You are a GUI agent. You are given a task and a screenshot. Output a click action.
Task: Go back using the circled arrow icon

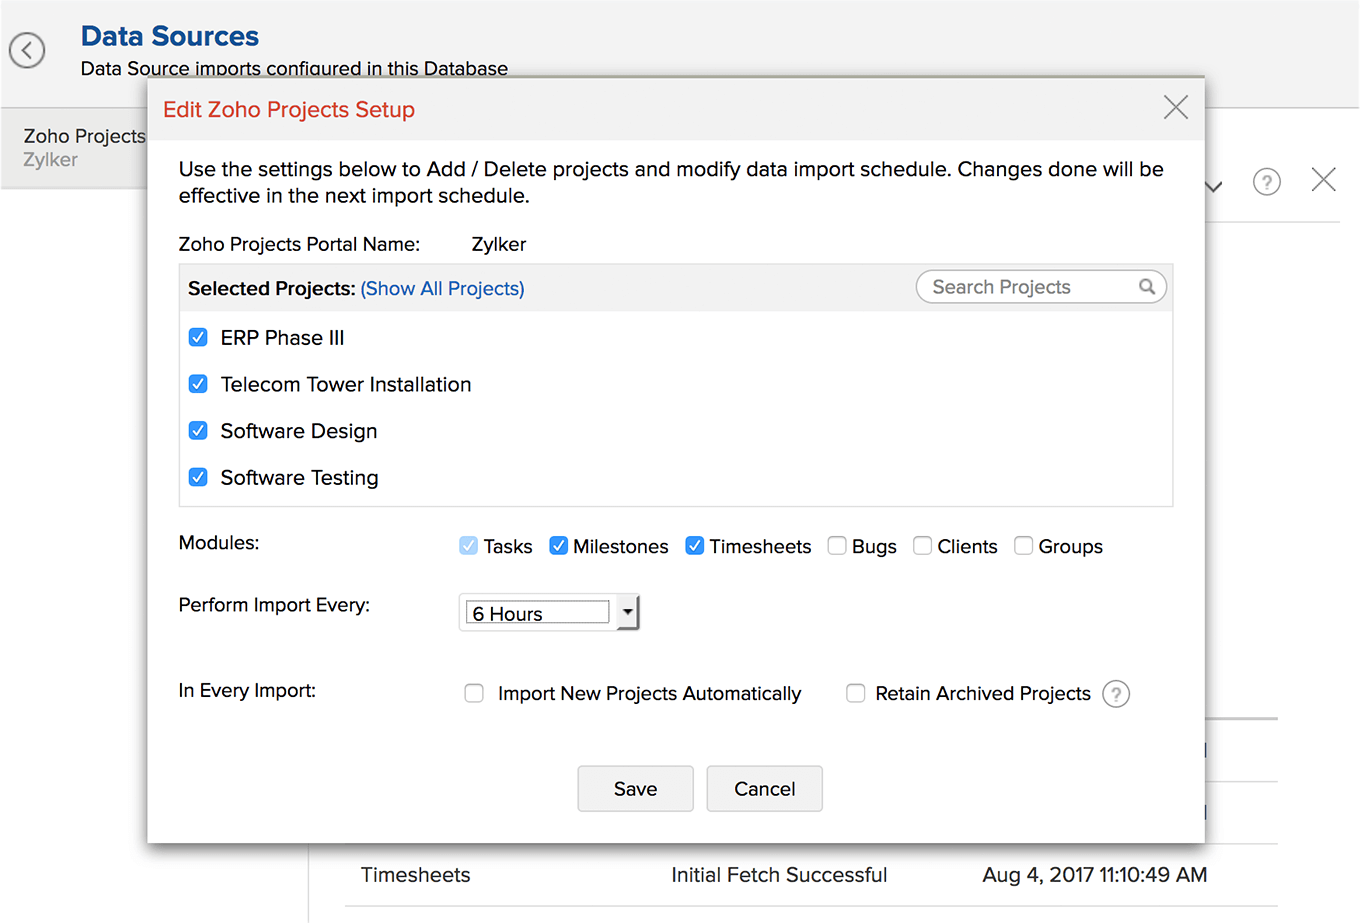tap(27, 50)
